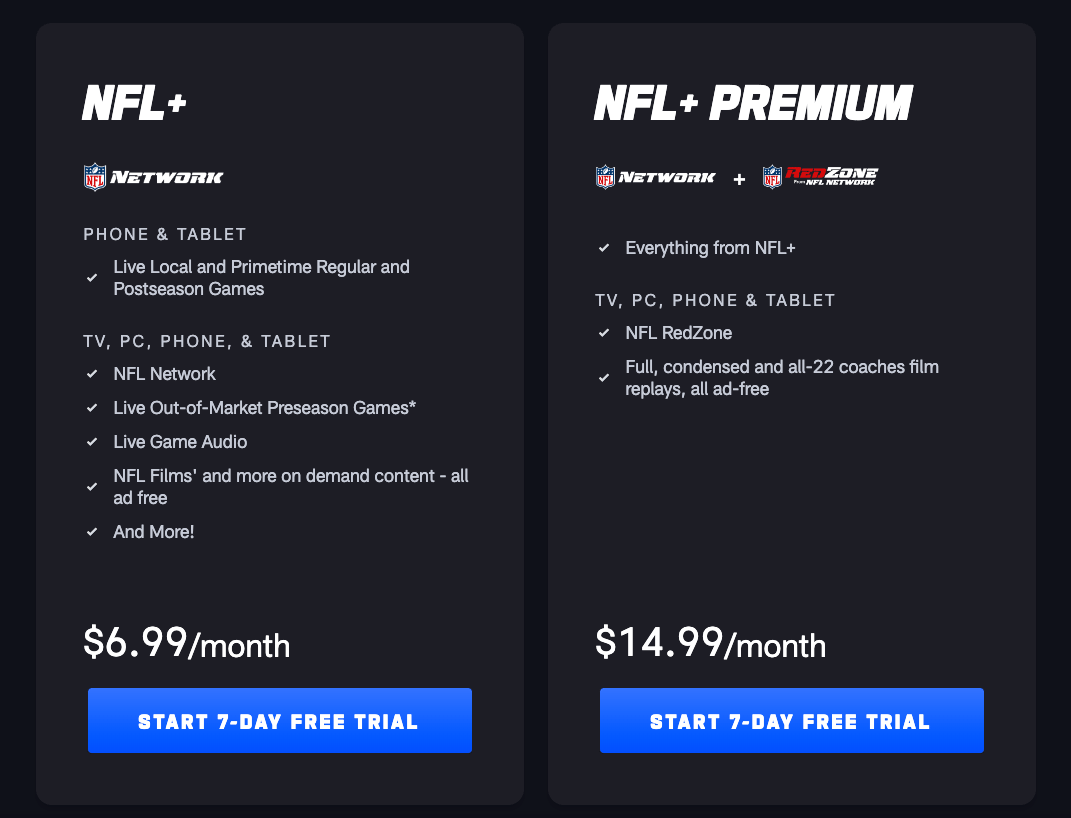Click checkmark next to Live Game Audio
This screenshot has width=1071, height=818.
(92, 442)
